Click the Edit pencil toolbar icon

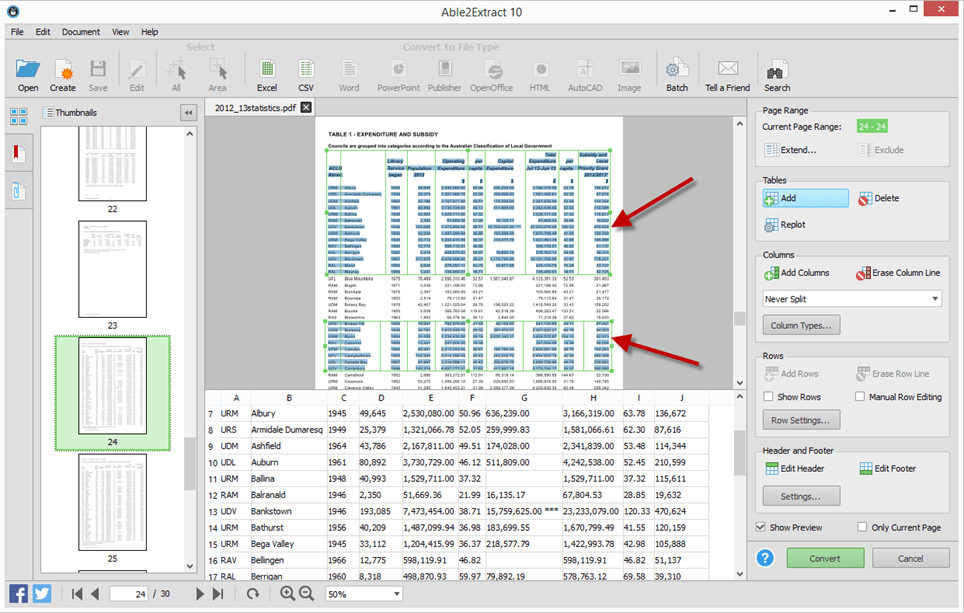136,75
